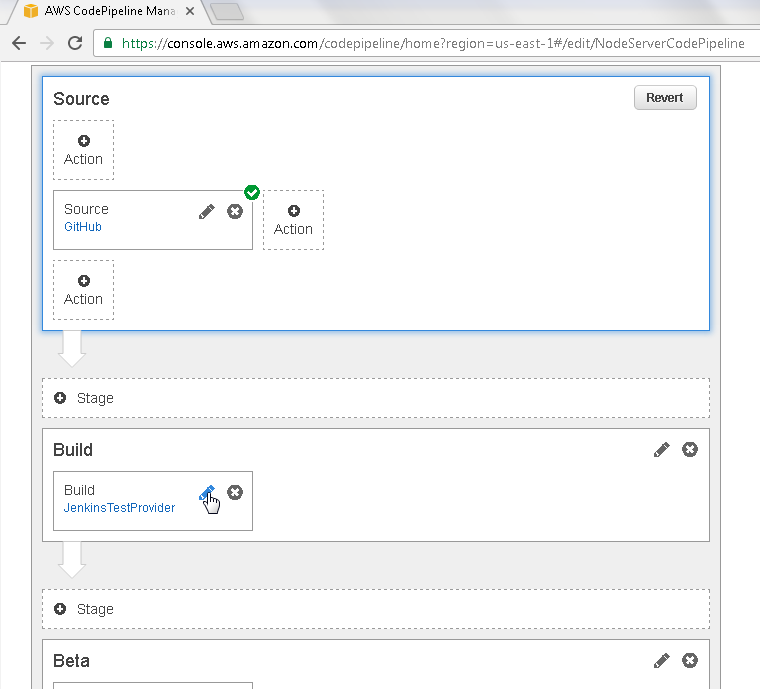Focus the browser address bar URL
The height and width of the screenshot is (689, 760).
[432, 44]
